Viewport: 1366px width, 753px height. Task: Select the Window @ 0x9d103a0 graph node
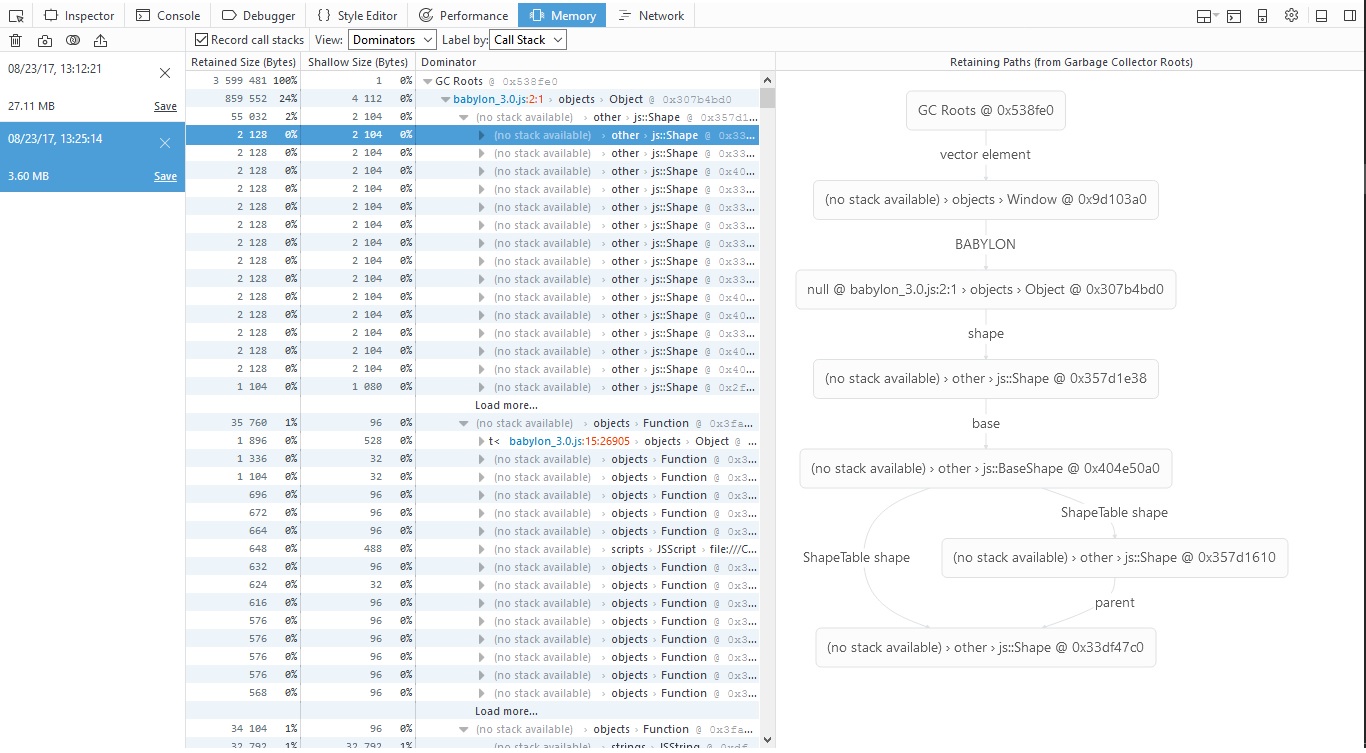(x=986, y=200)
